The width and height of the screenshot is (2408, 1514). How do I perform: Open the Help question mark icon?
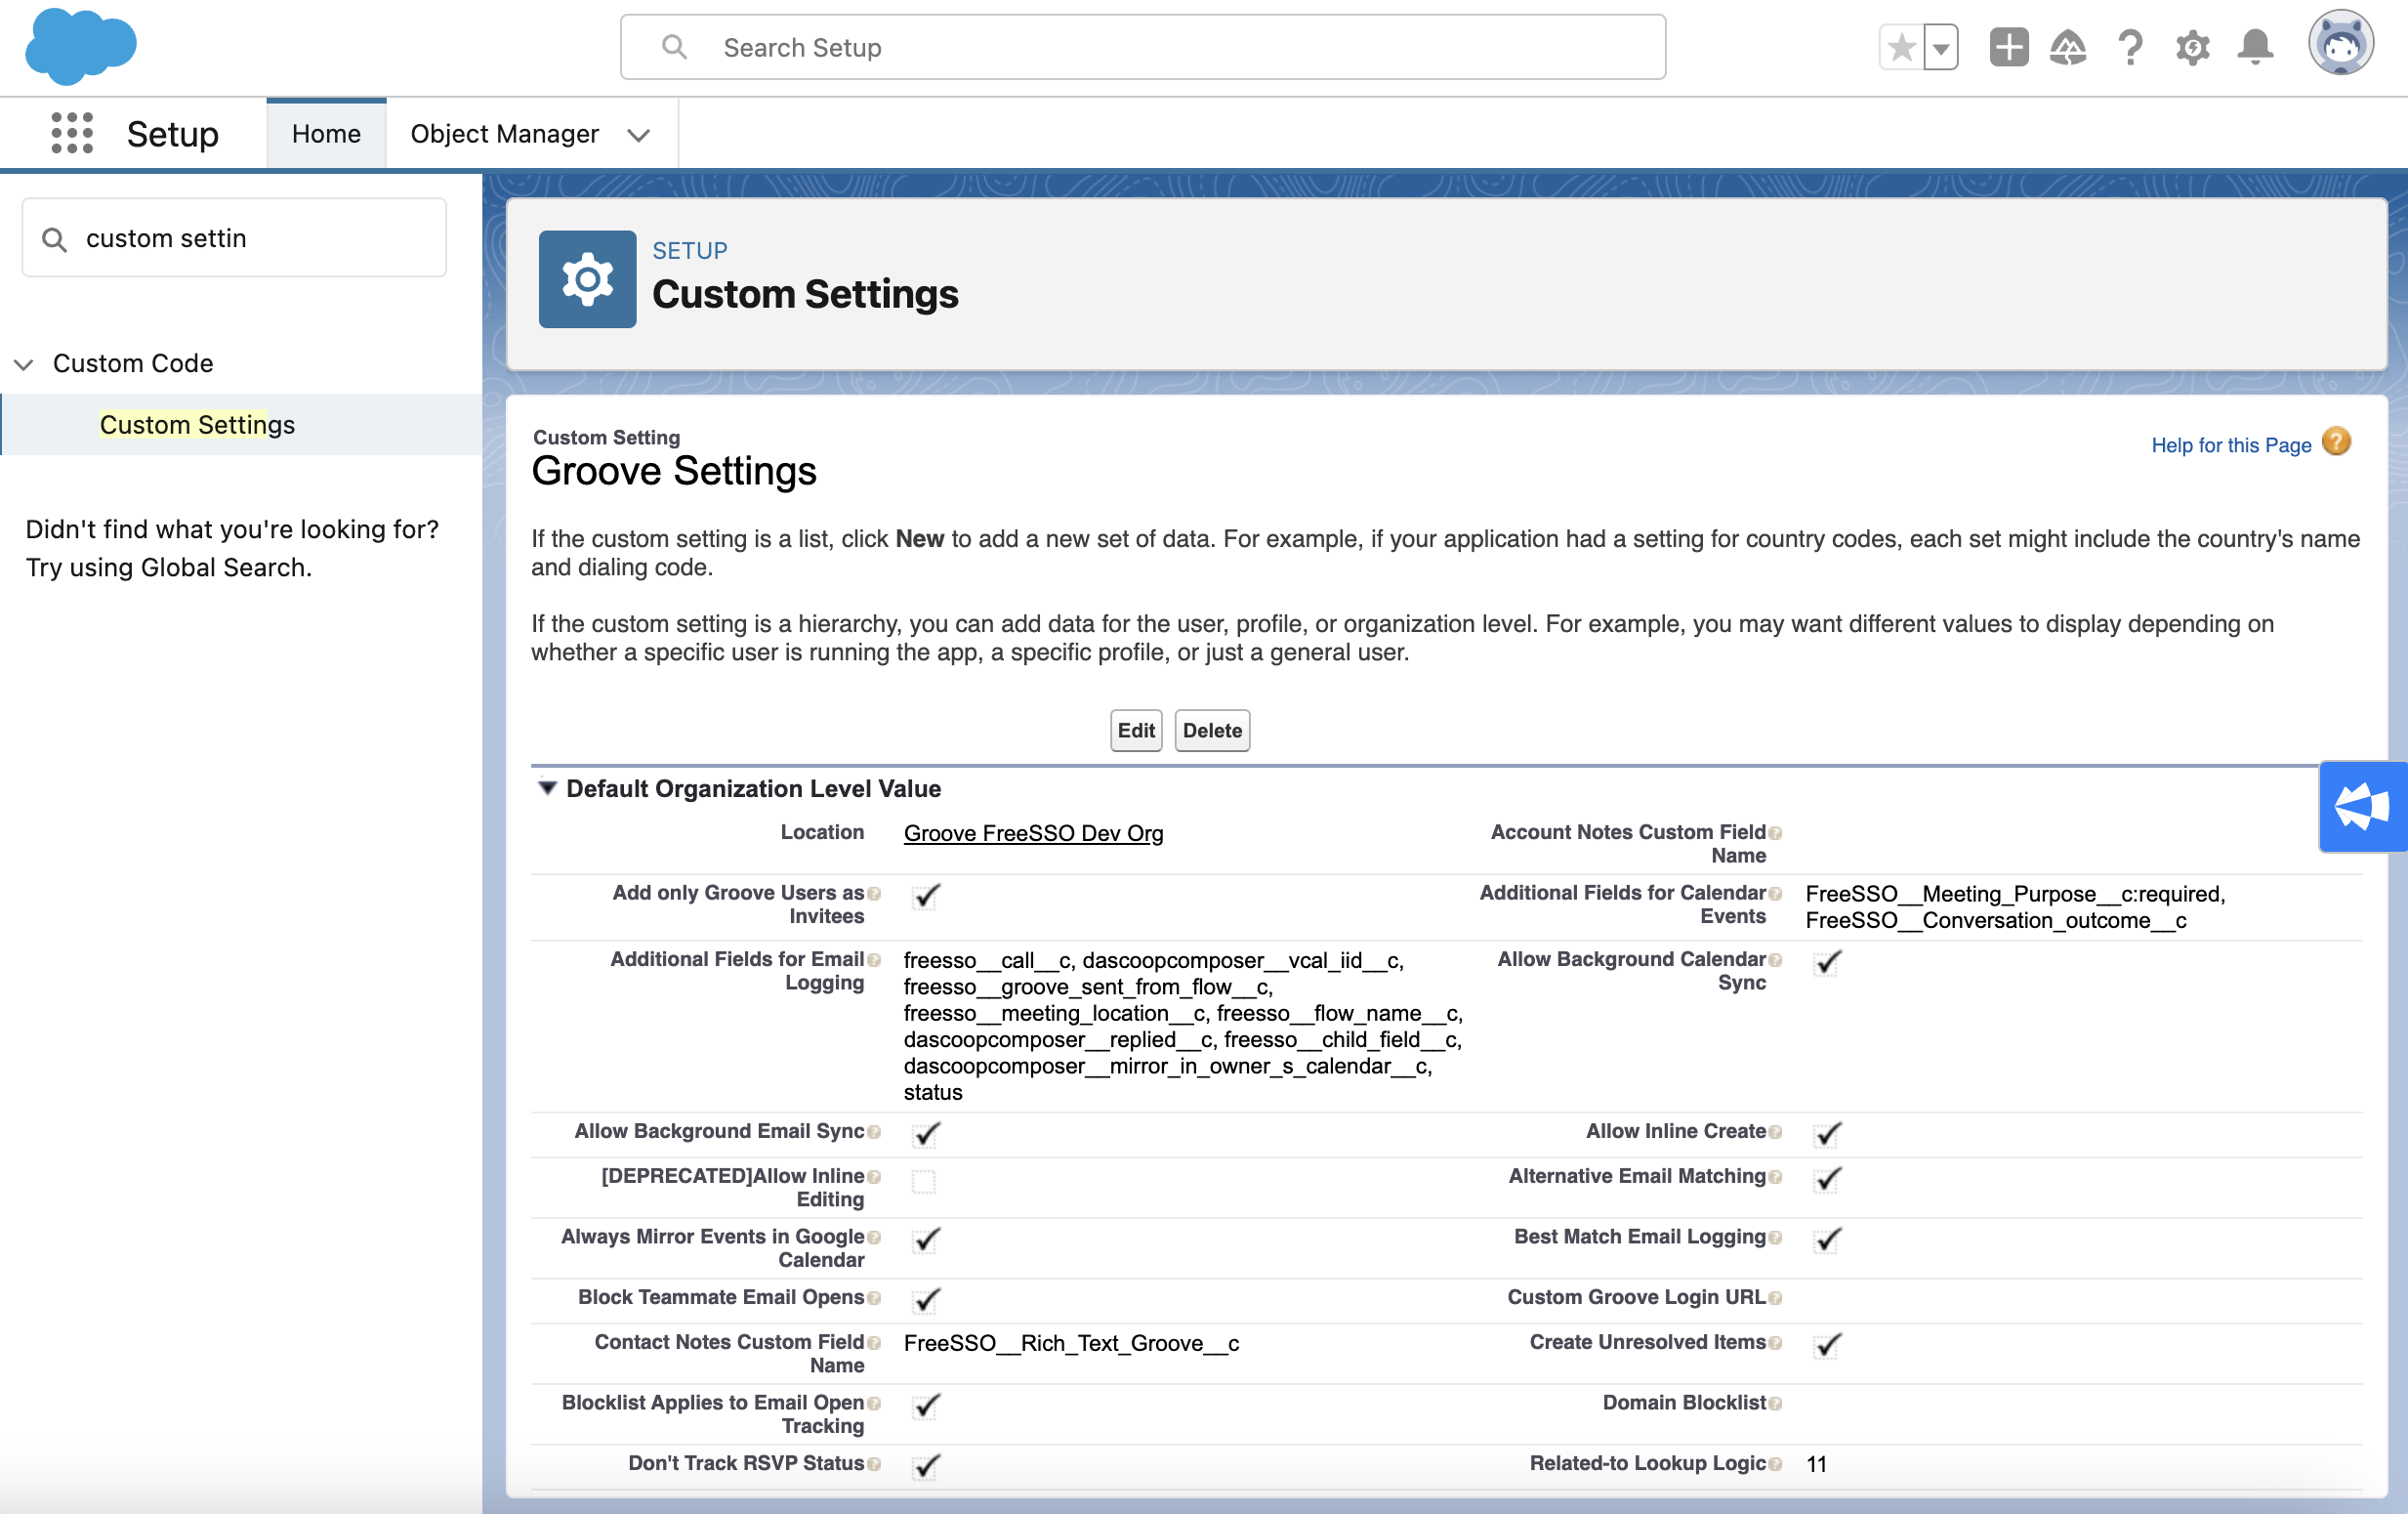tap(2130, 47)
